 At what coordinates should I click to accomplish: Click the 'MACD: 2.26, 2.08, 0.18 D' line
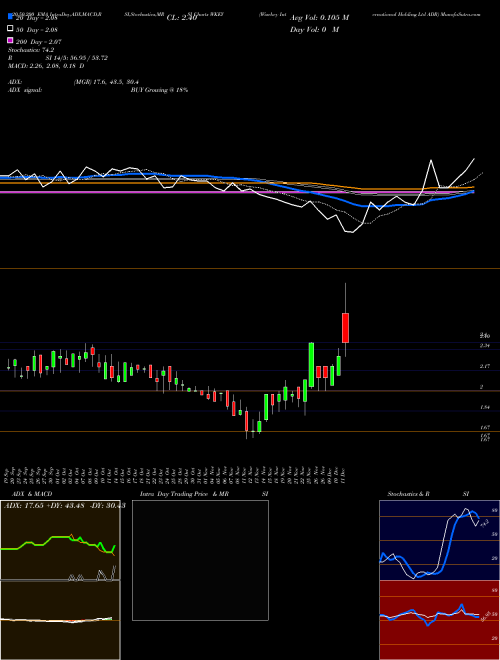[x=46, y=66]
